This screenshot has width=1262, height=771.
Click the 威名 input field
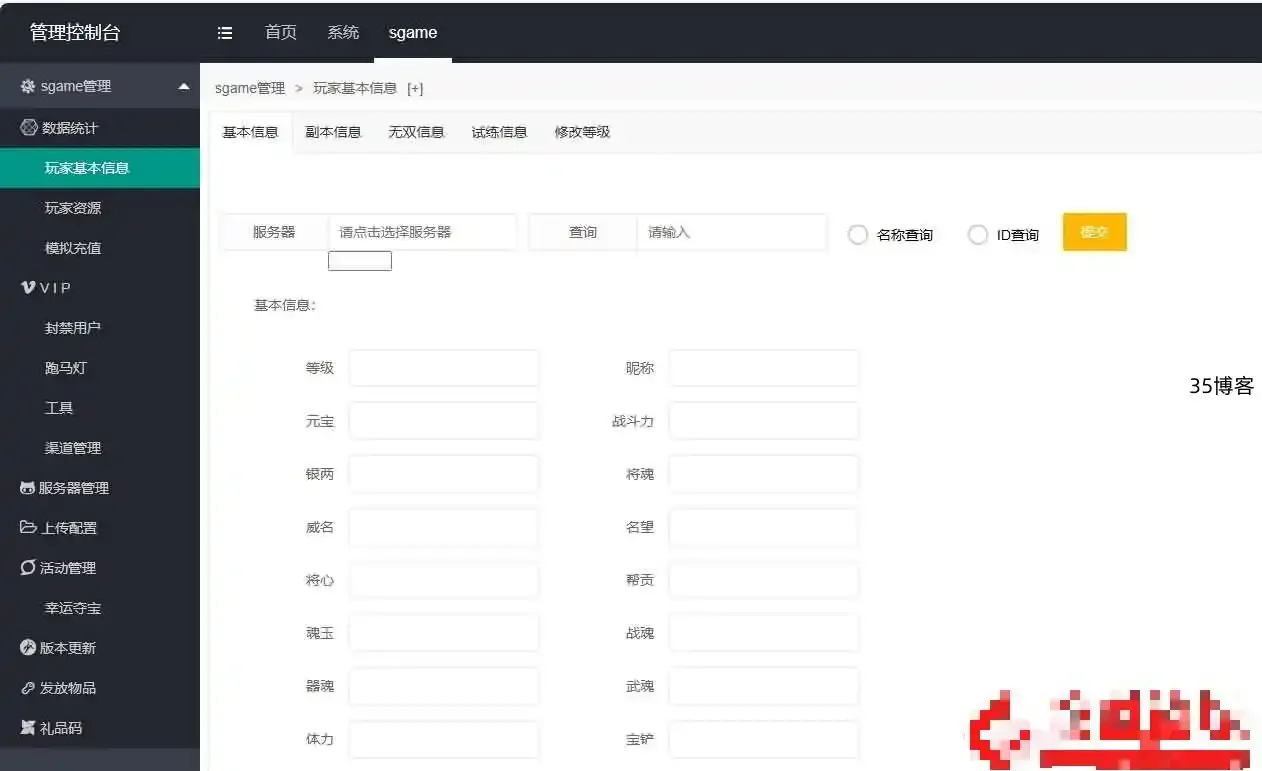coord(444,527)
